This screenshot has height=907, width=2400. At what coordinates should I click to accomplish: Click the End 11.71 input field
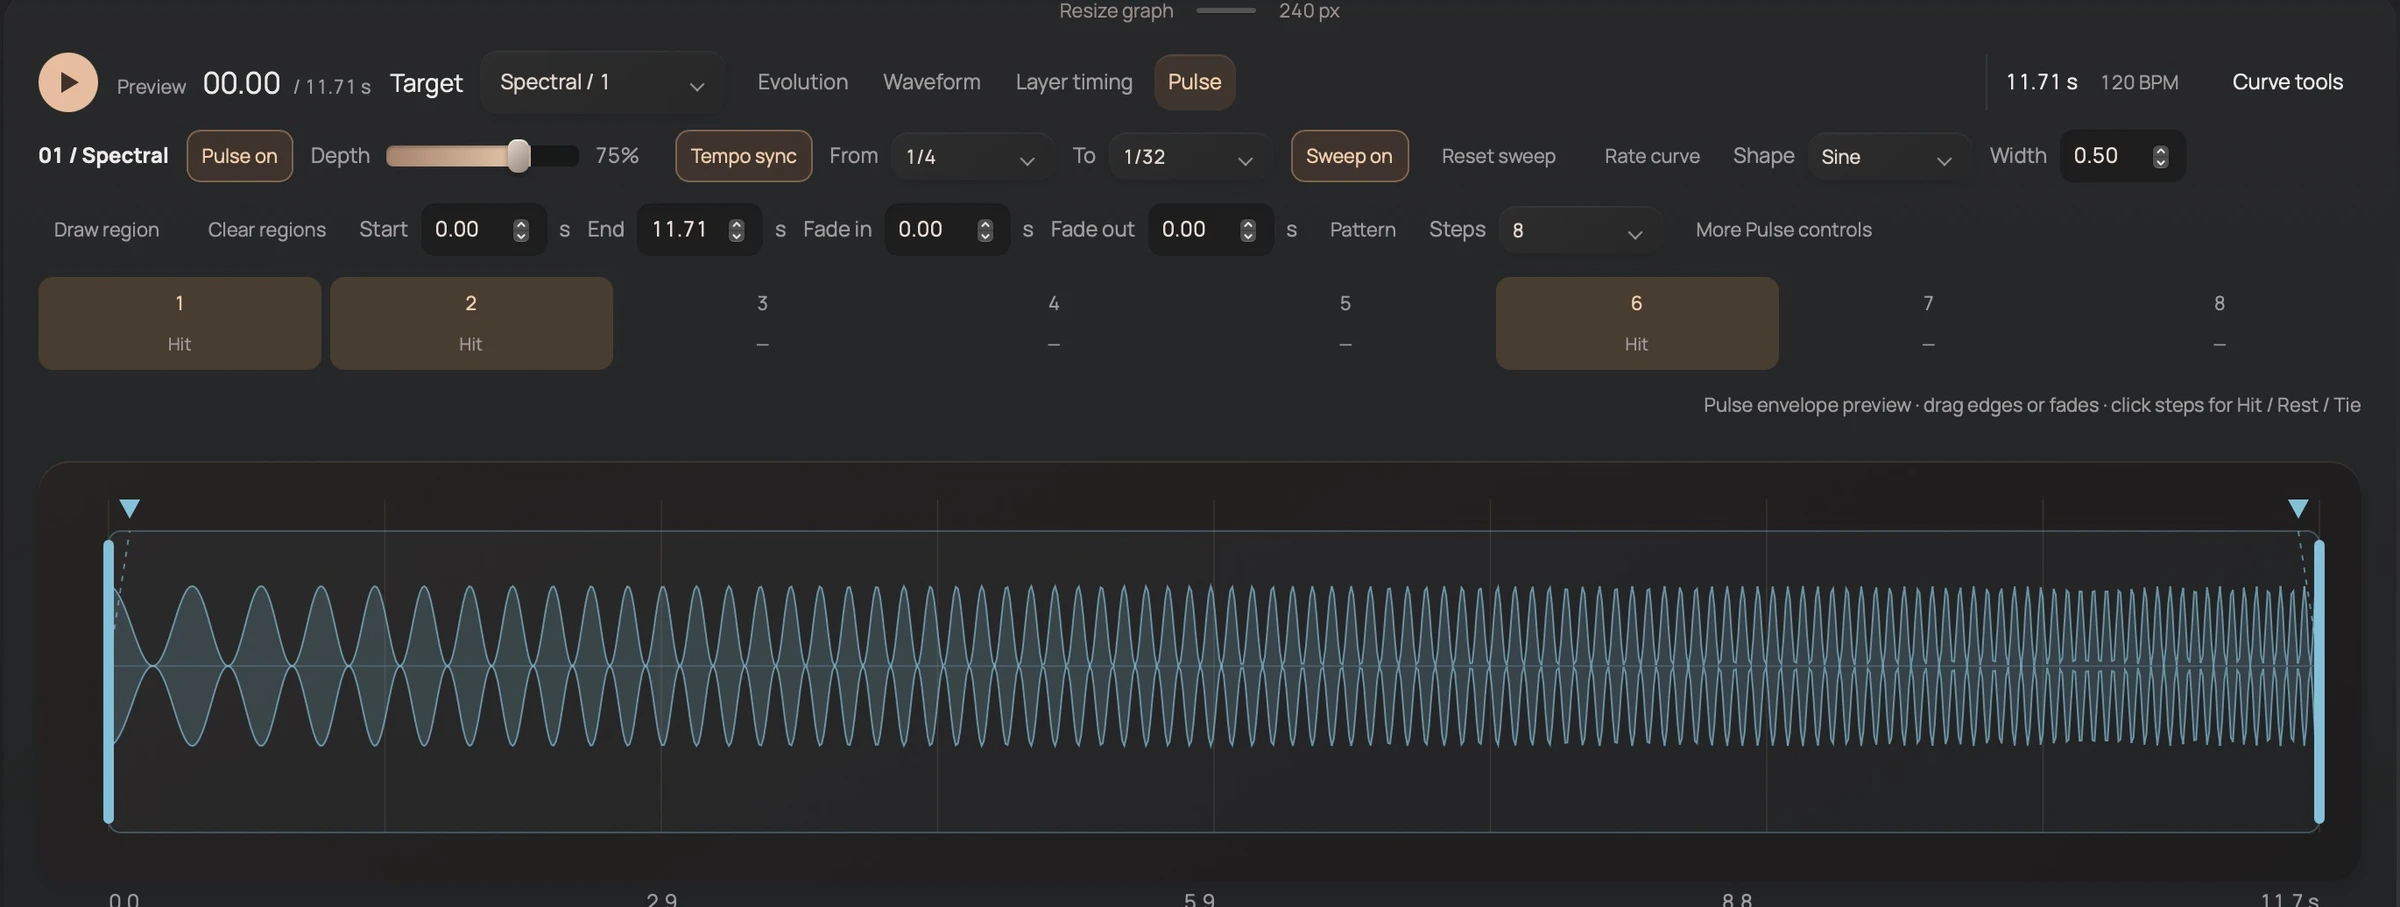pyautogui.click(x=699, y=230)
